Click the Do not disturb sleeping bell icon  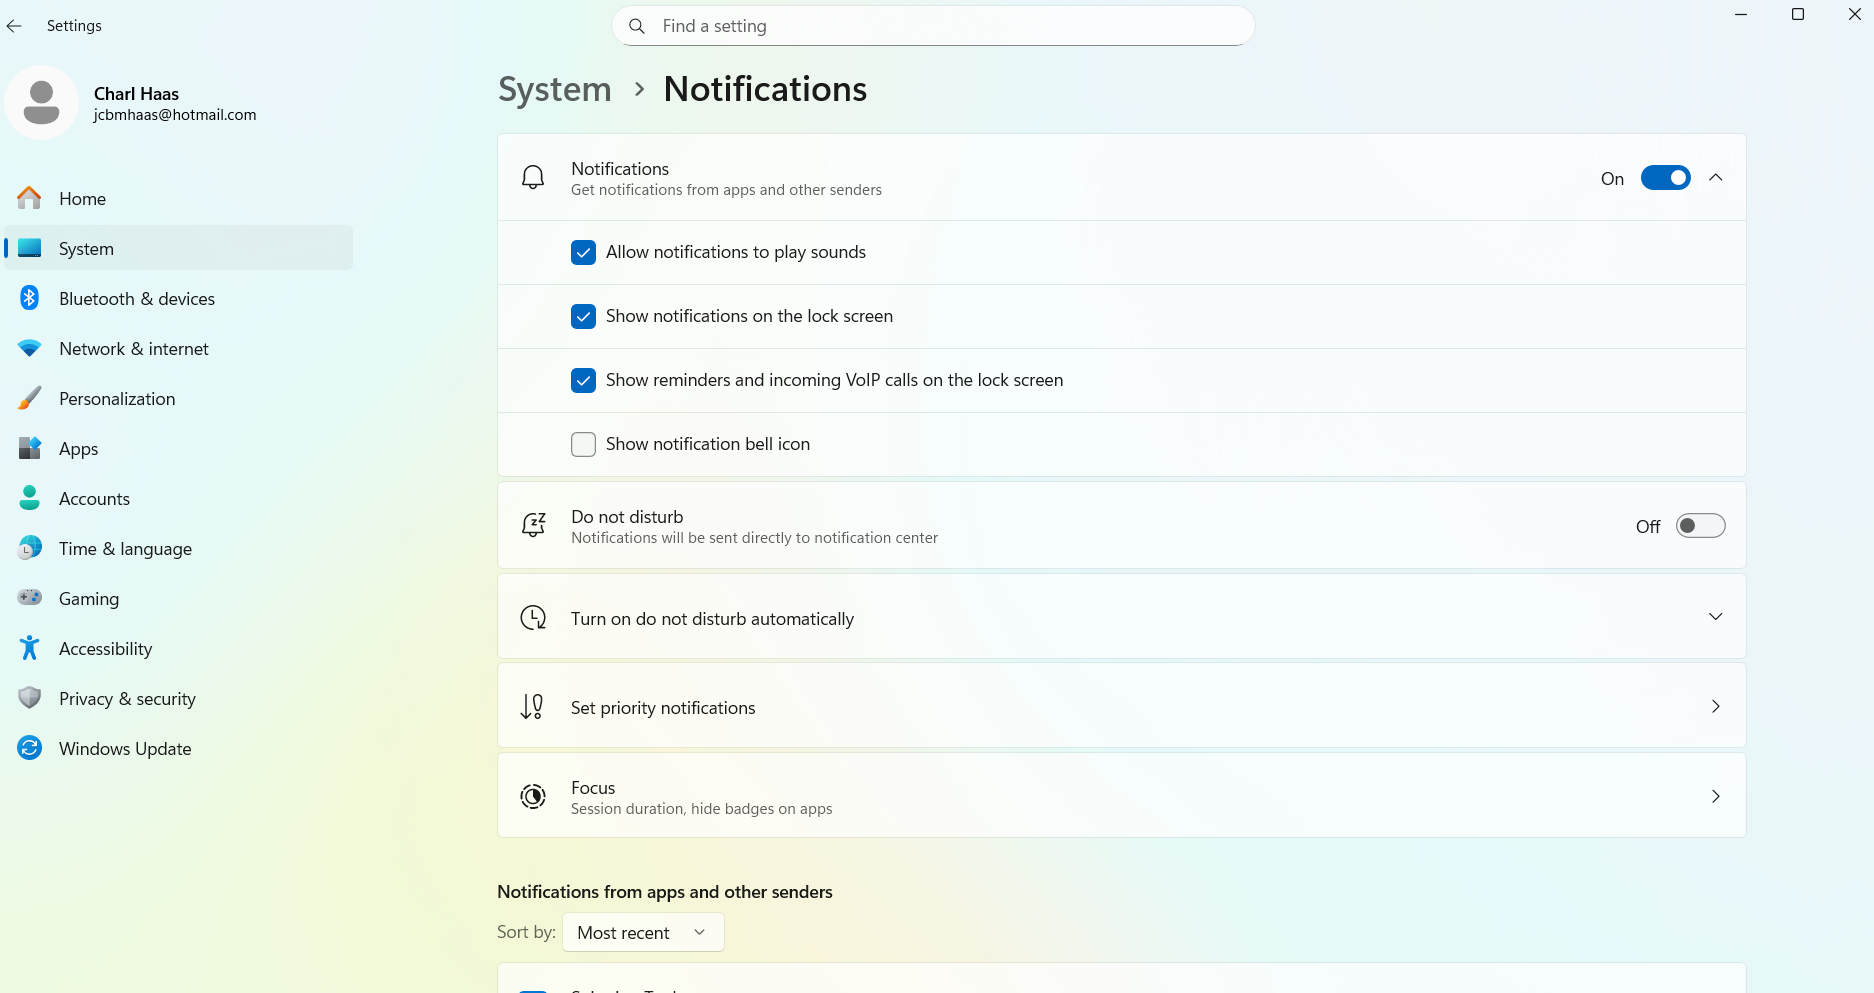tap(533, 525)
